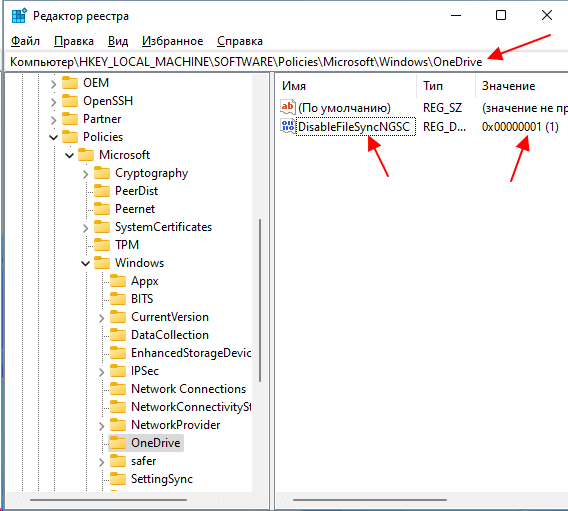The width and height of the screenshot is (568, 511).
Task: Open the Файл menu
Action: pyautogui.click(x=25, y=41)
